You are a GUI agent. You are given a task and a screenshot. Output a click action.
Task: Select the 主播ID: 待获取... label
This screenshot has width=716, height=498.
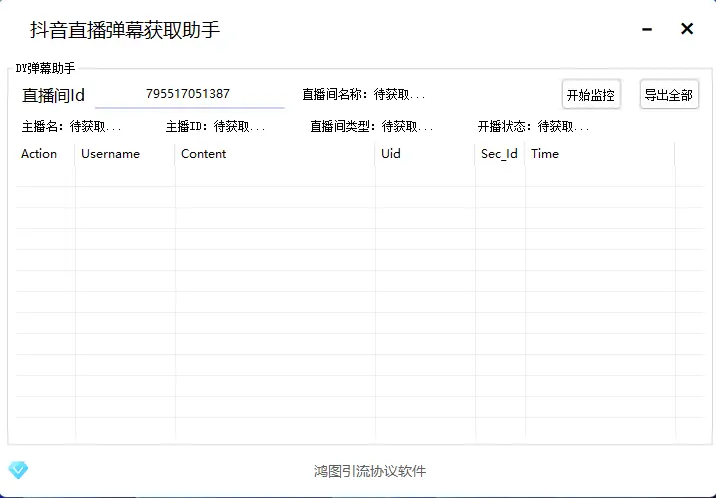click(216, 126)
